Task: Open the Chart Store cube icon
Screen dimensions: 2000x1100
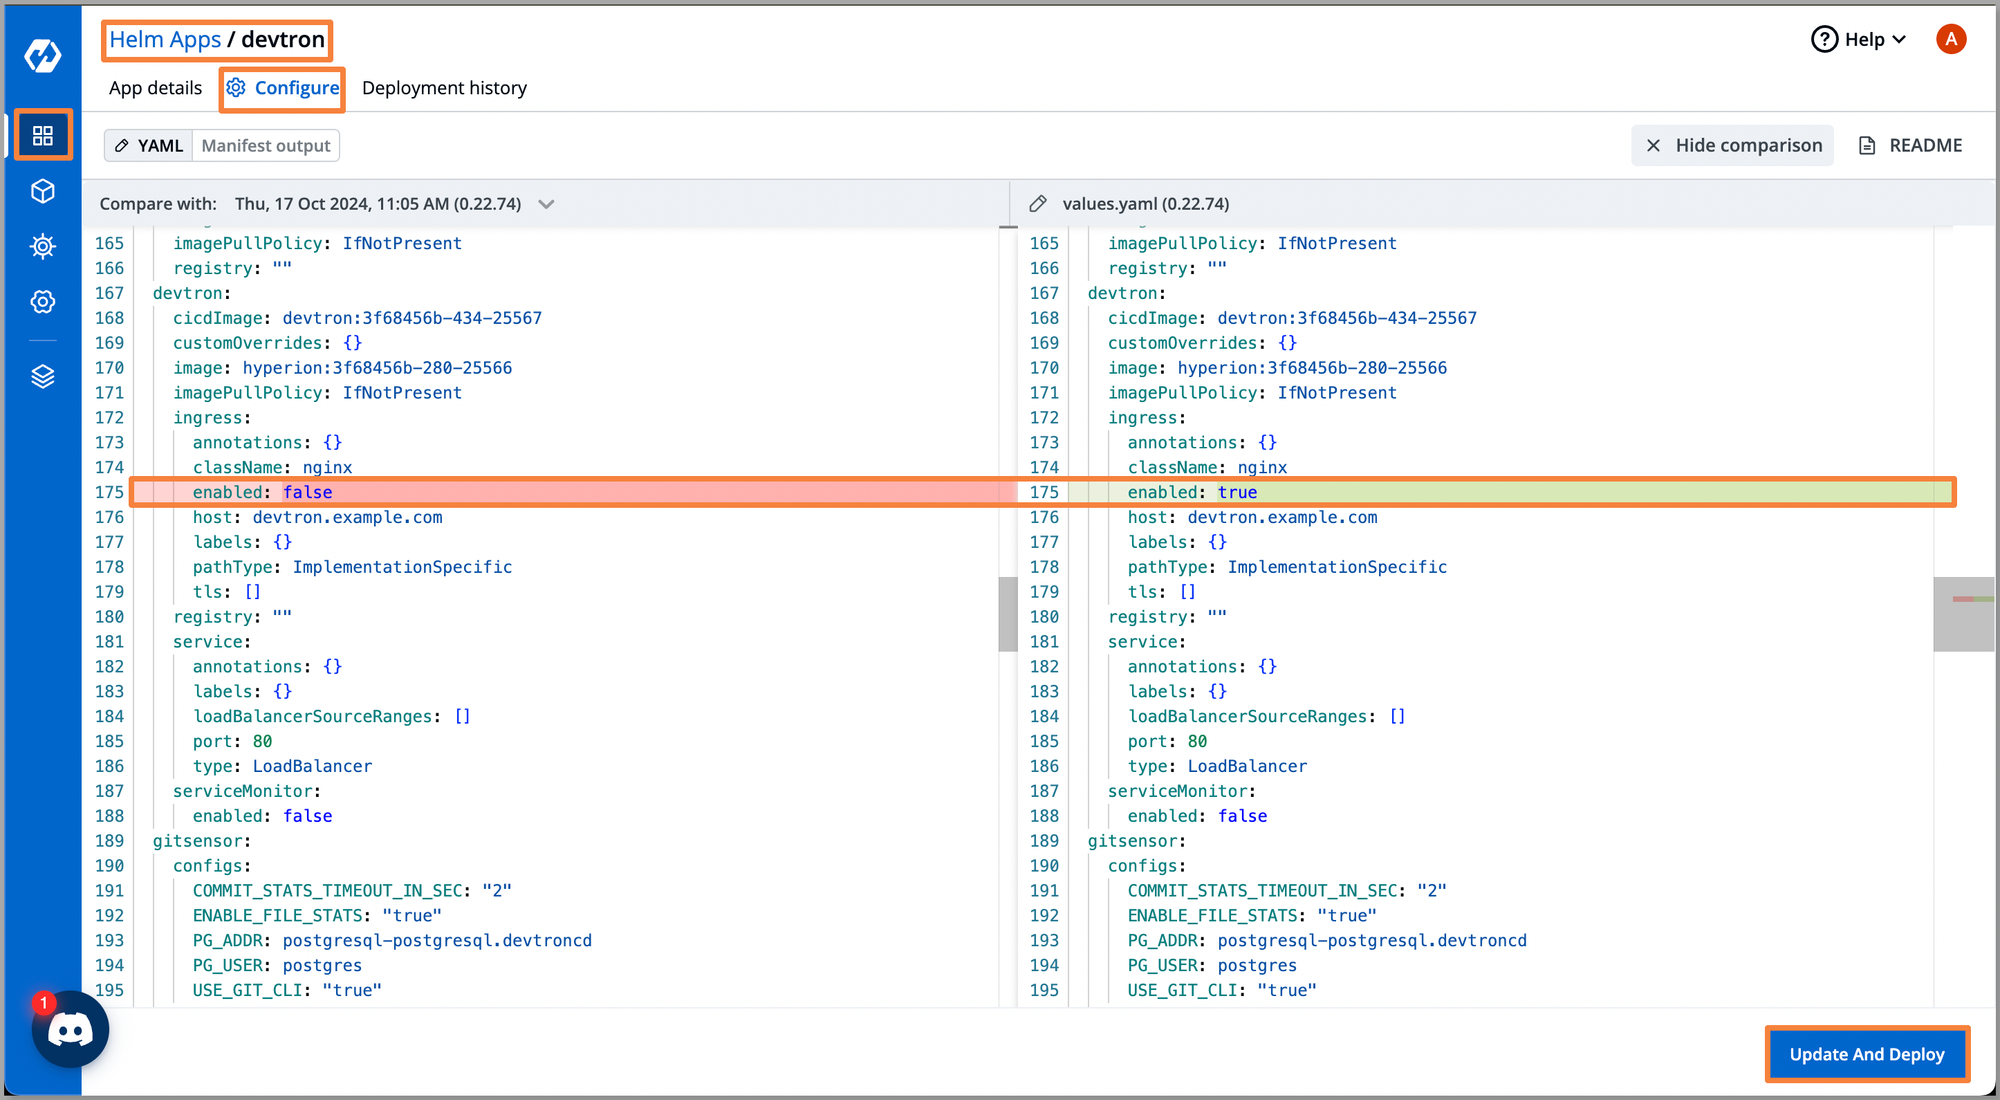Action: click(43, 191)
